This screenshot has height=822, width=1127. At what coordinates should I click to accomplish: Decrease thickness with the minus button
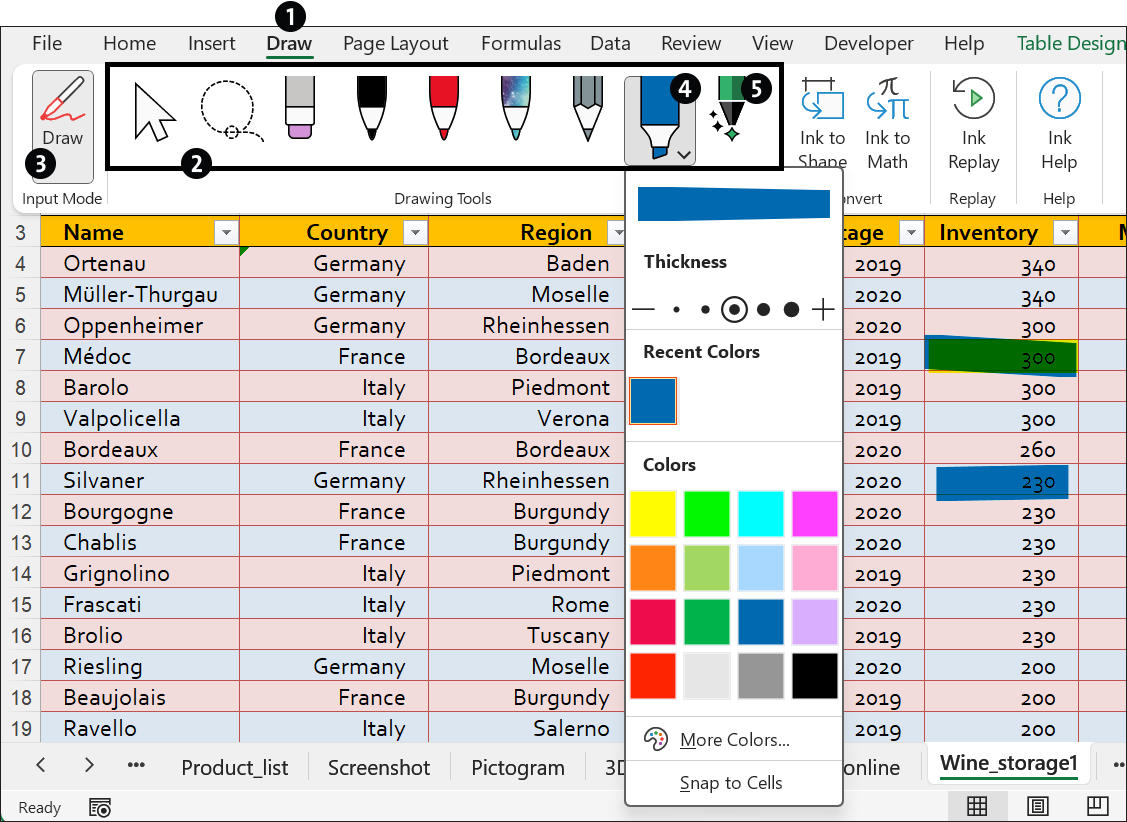click(643, 310)
